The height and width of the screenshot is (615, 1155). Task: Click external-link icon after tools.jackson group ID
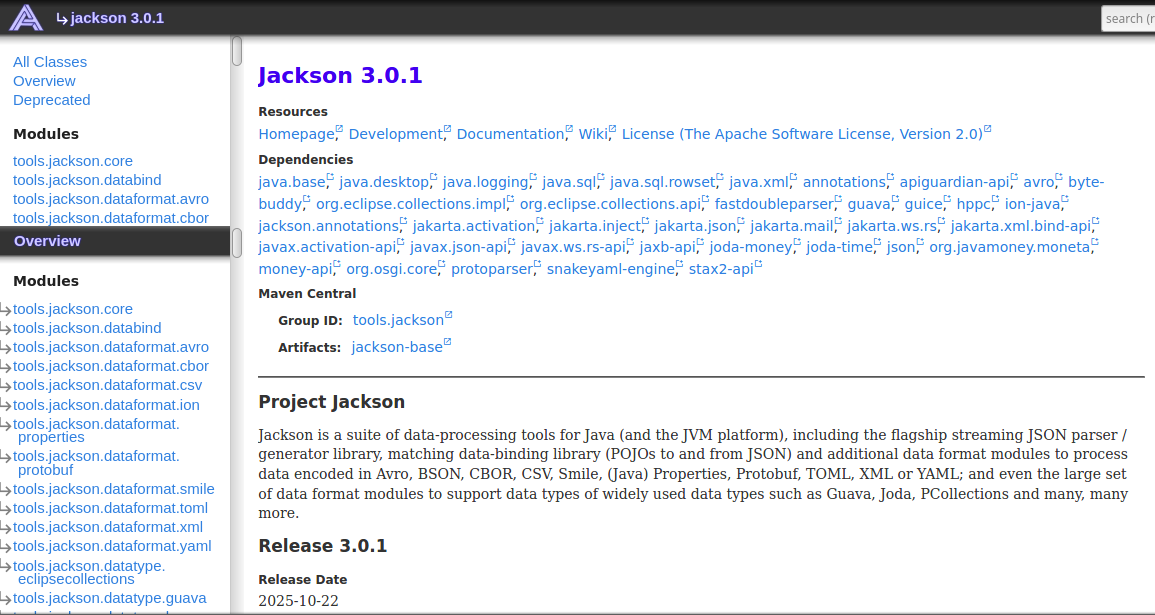coord(449,315)
